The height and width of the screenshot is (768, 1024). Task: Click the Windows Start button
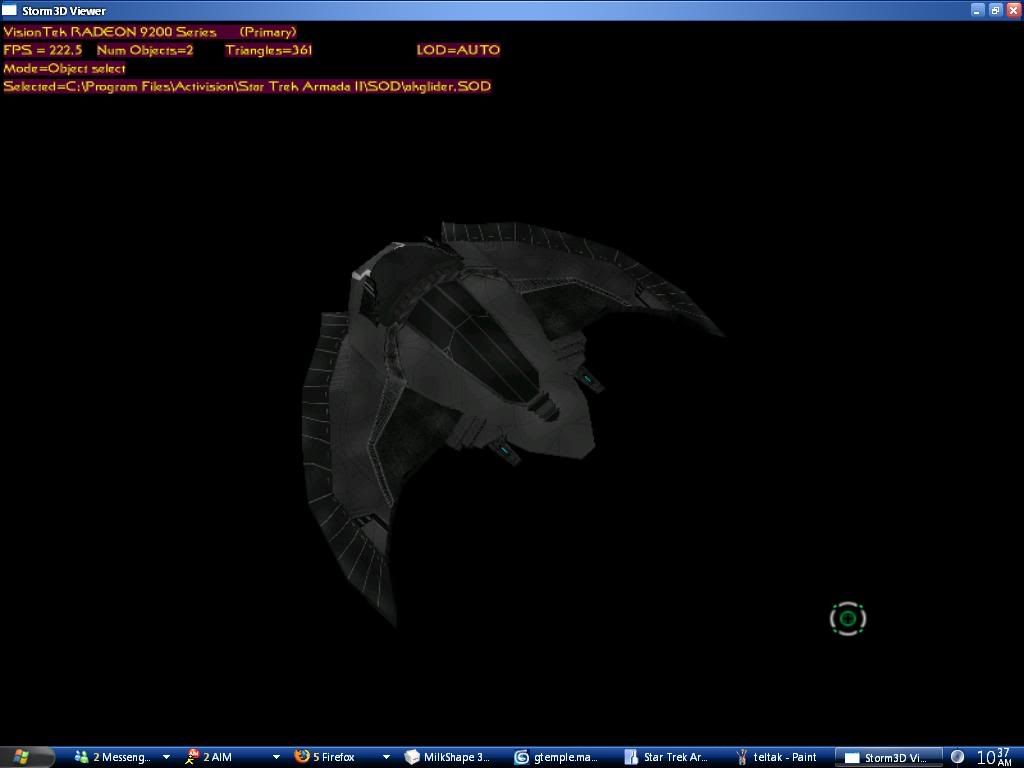[x=26, y=757]
